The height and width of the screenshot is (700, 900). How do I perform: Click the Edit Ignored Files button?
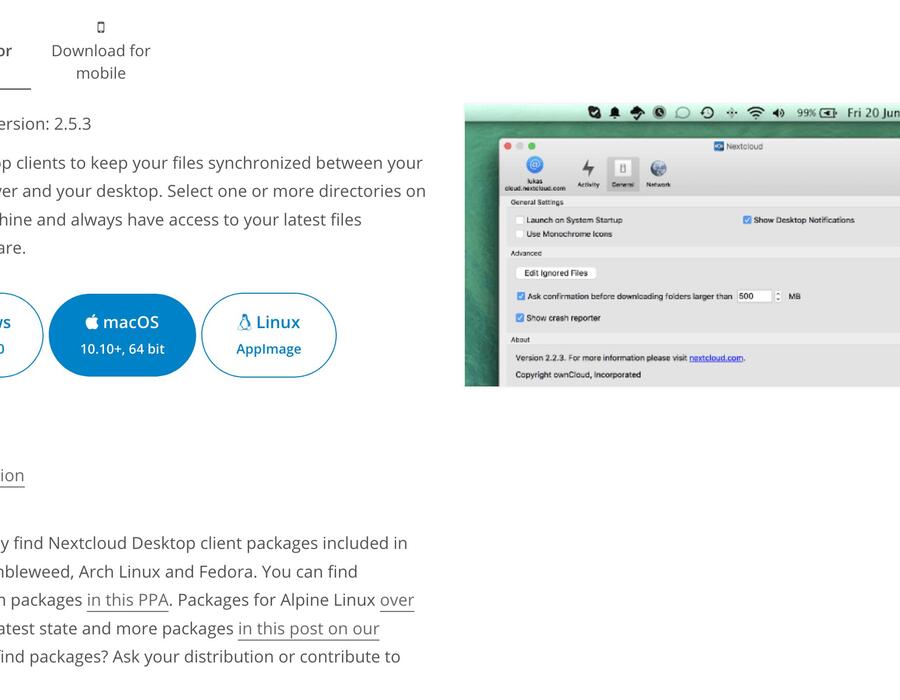556,273
